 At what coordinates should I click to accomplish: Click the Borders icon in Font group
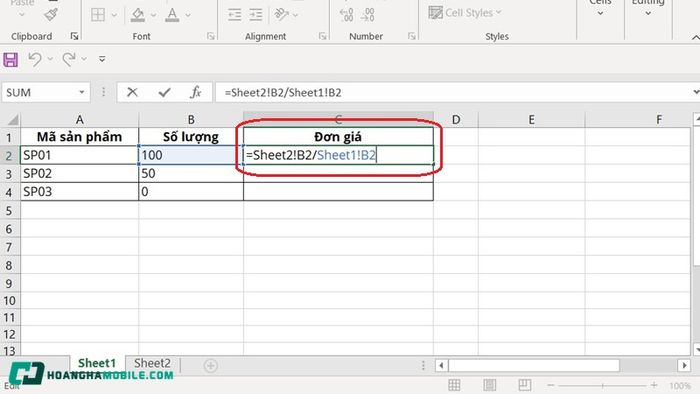(98, 15)
